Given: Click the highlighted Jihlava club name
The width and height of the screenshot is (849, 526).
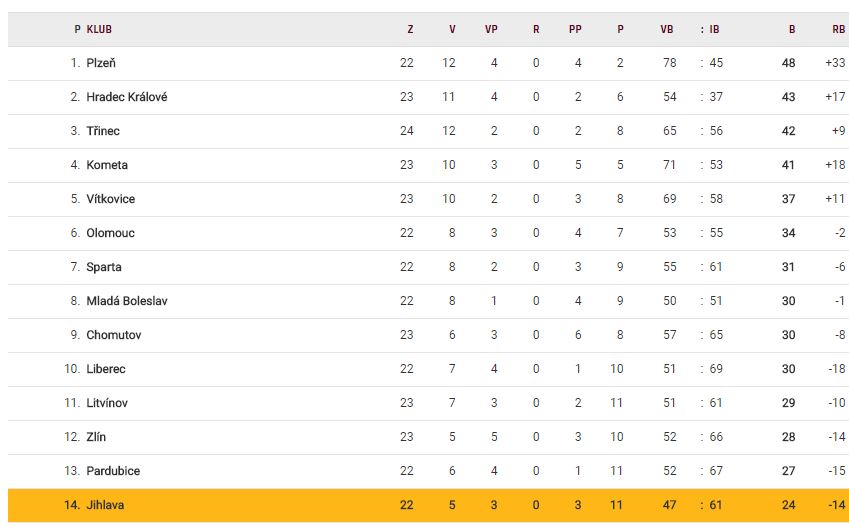Looking at the screenshot, I should coord(104,505).
